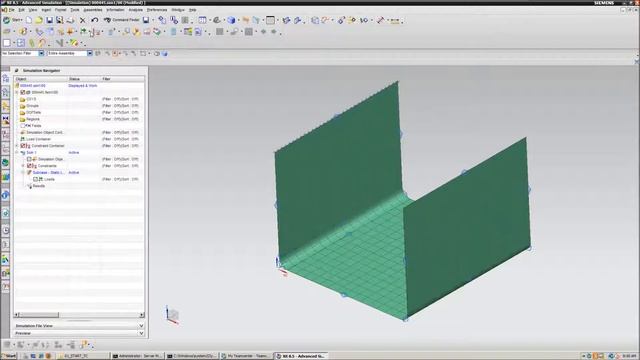
Task: Select the Load Container tree row
Action: [39, 139]
